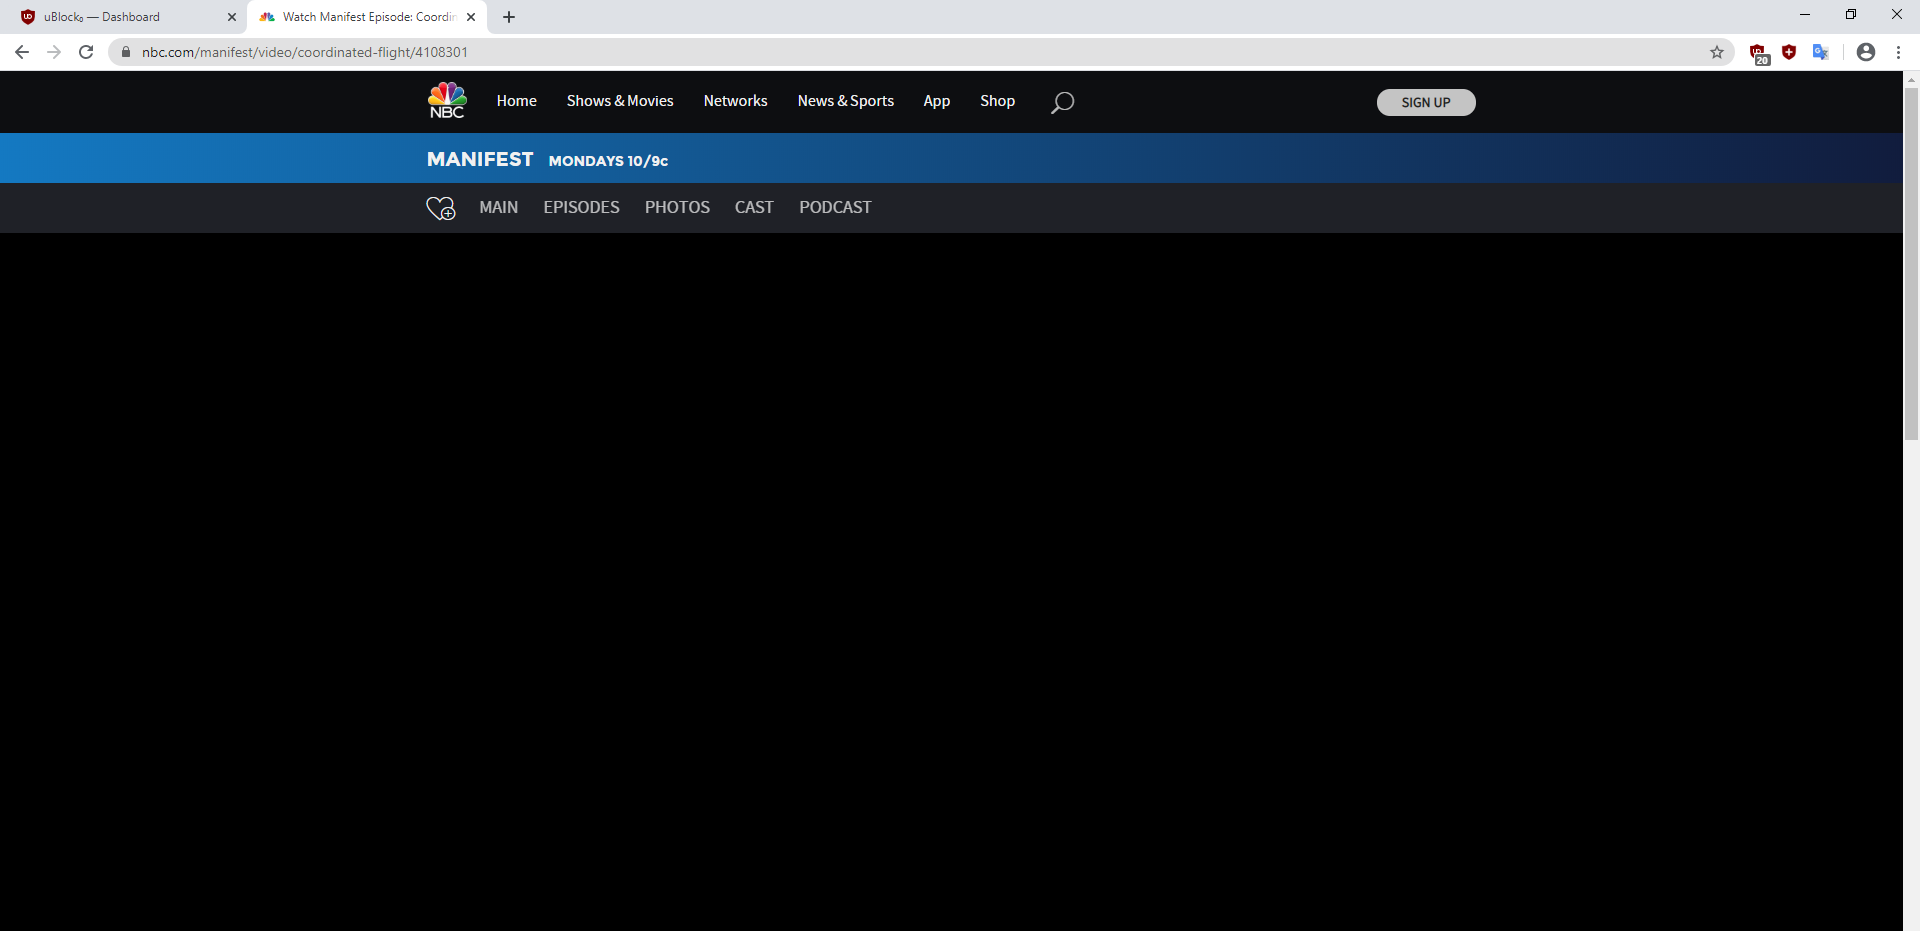Open the PHOTOS section

click(677, 207)
